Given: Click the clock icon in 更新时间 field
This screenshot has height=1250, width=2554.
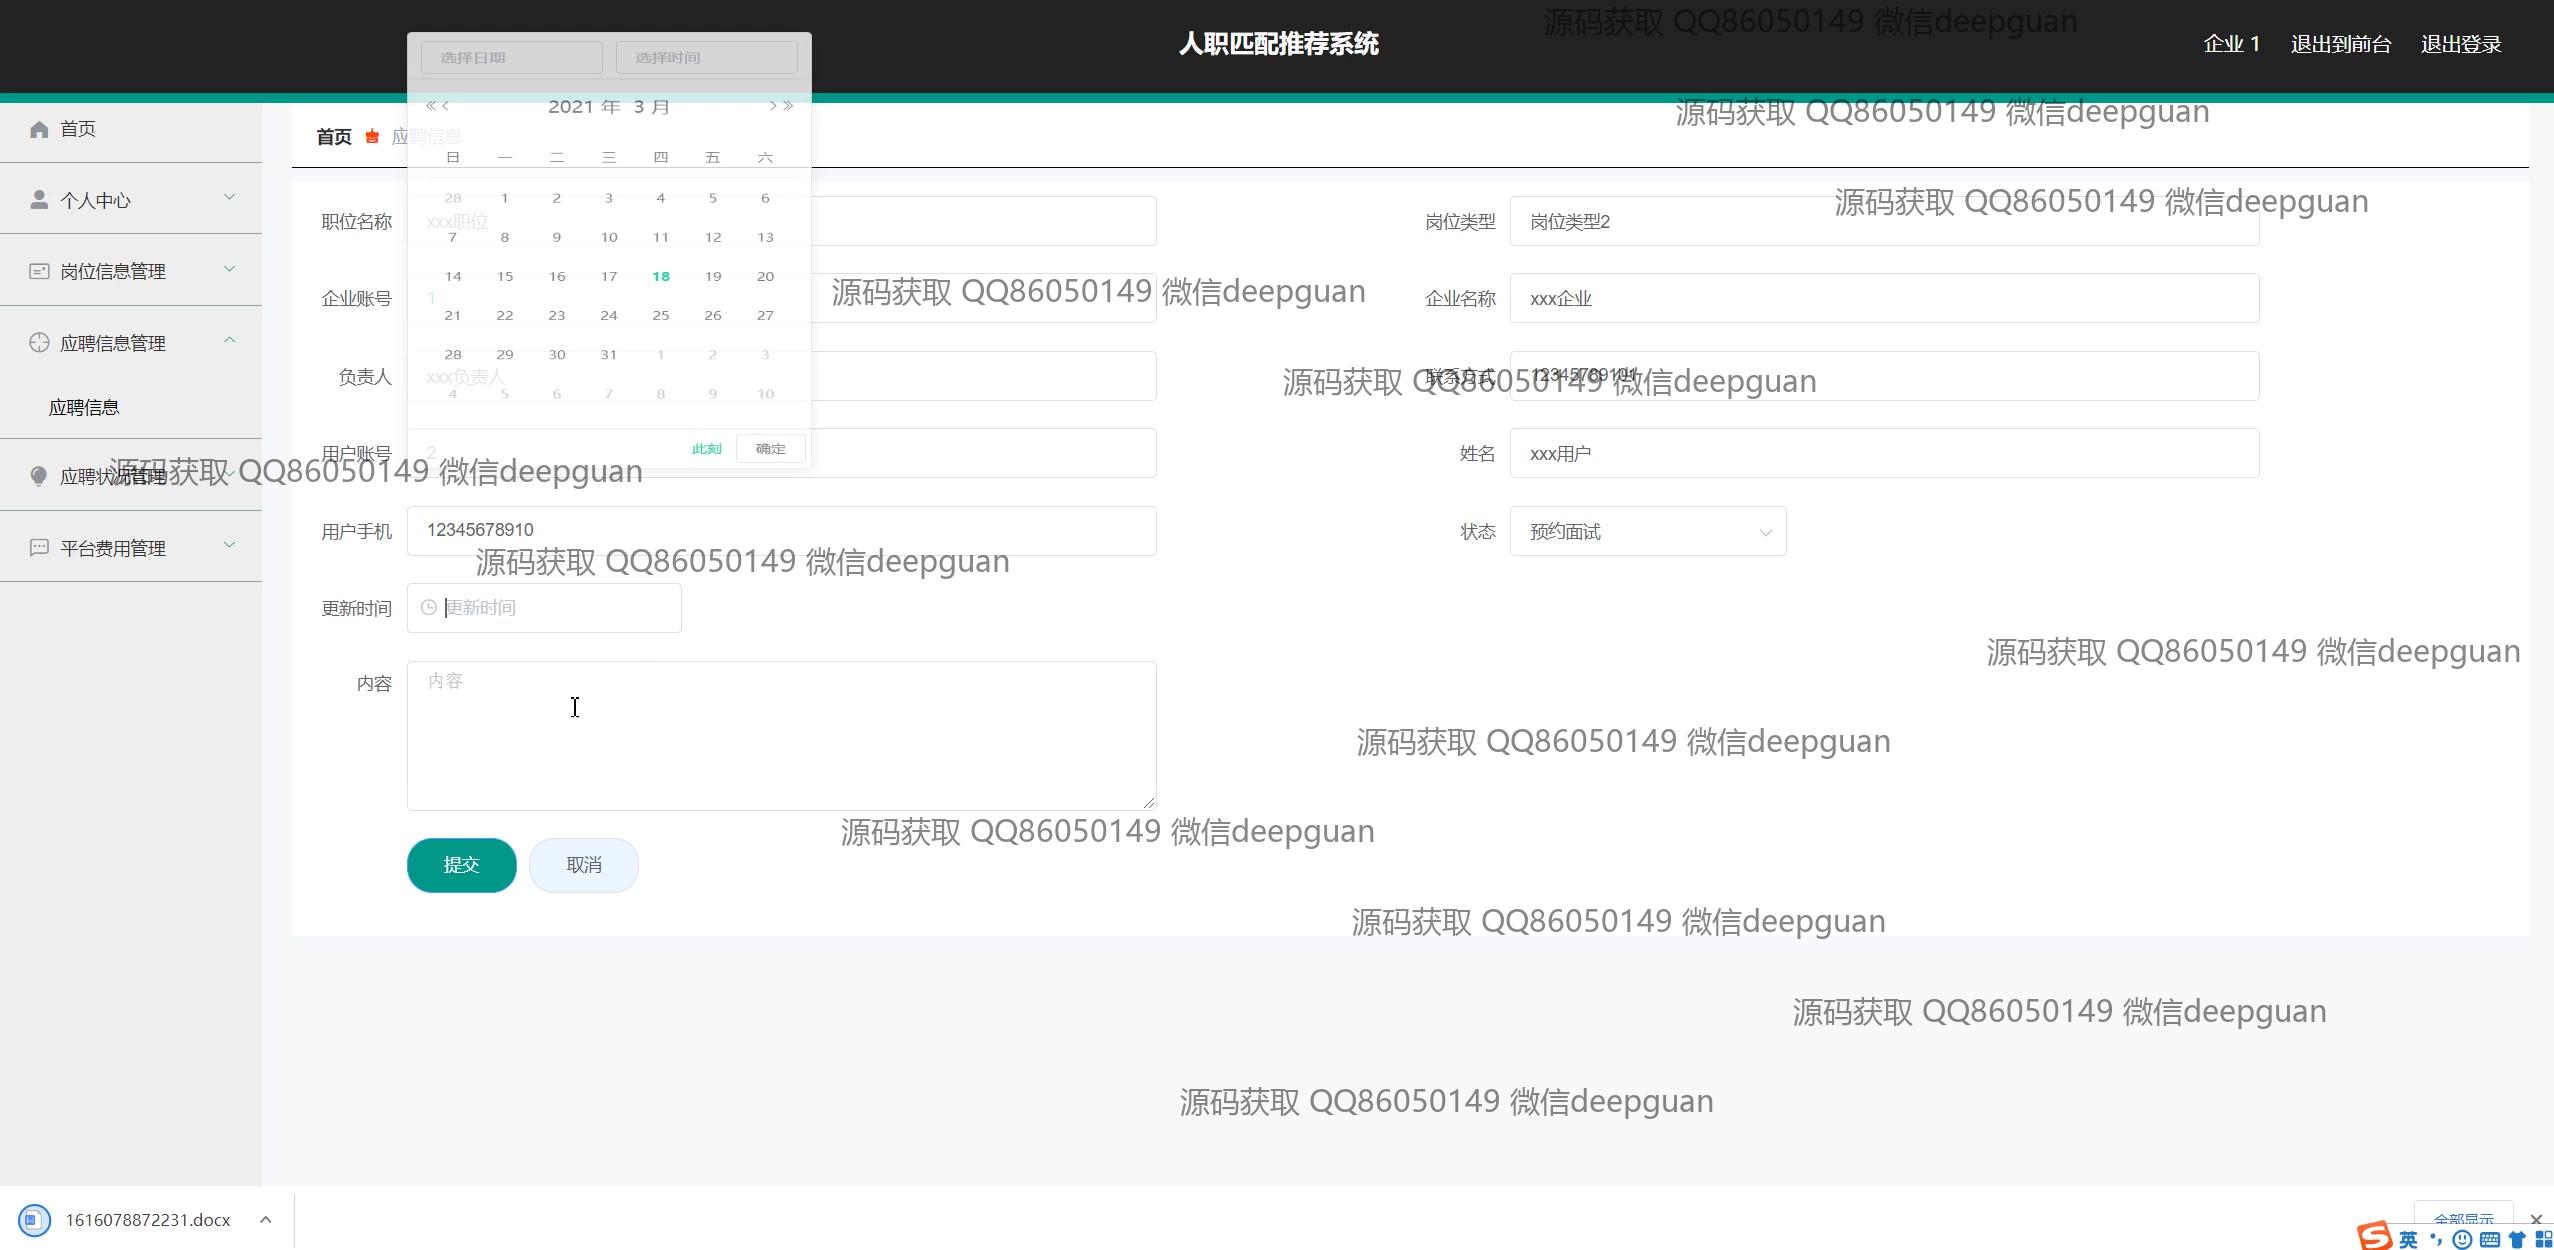Looking at the screenshot, I should (x=429, y=608).
